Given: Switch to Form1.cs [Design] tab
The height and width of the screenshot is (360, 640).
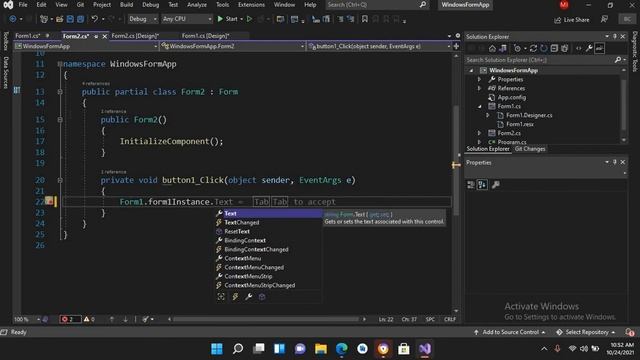Looking at the screenshot, I should pyautogui.click(x=206, y=36).
